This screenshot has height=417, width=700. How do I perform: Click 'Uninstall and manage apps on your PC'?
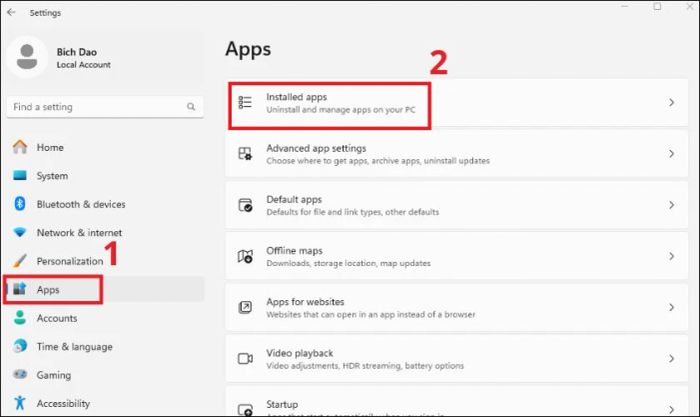[341, 110]
